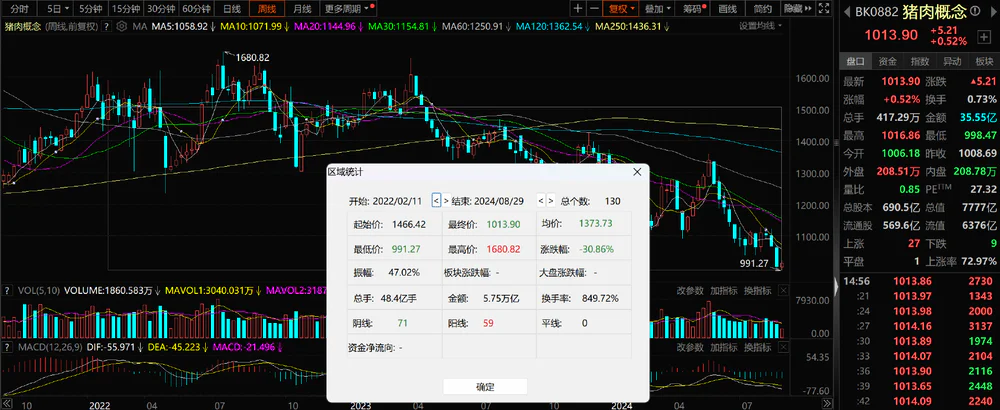Close the 区域统计 dialog

coord(636,172)
